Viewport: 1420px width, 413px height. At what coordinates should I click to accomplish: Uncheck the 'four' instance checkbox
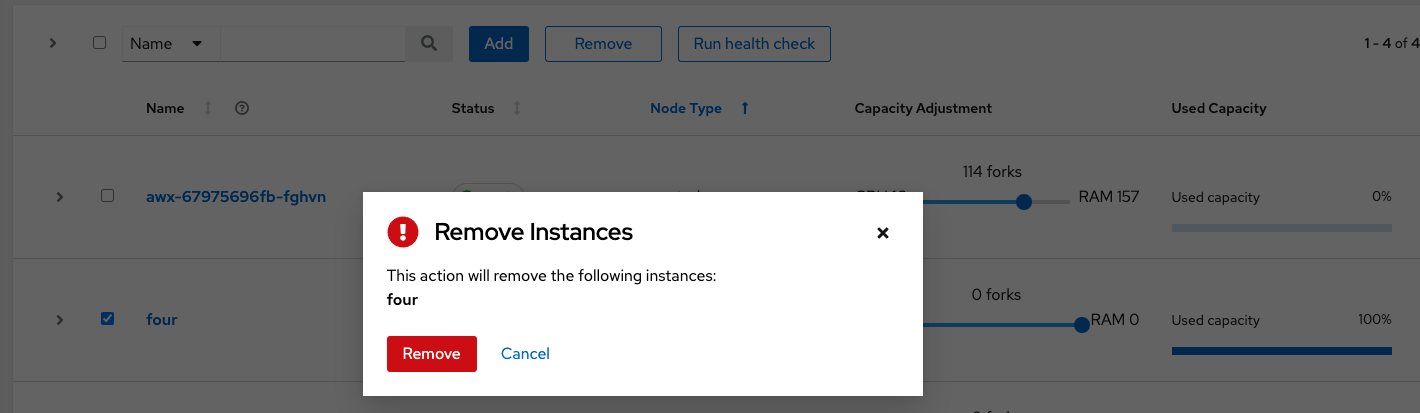(108, 319)
